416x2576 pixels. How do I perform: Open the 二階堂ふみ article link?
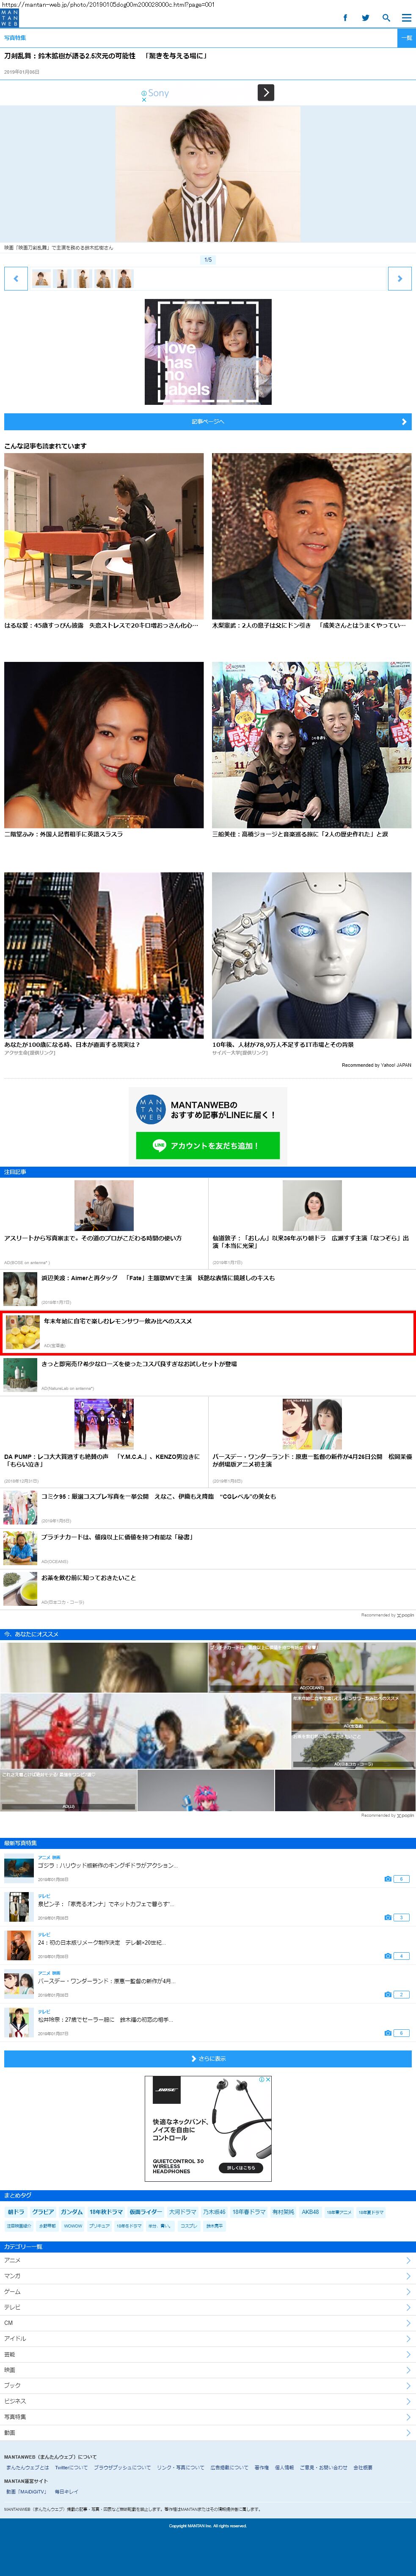point(104,750)
